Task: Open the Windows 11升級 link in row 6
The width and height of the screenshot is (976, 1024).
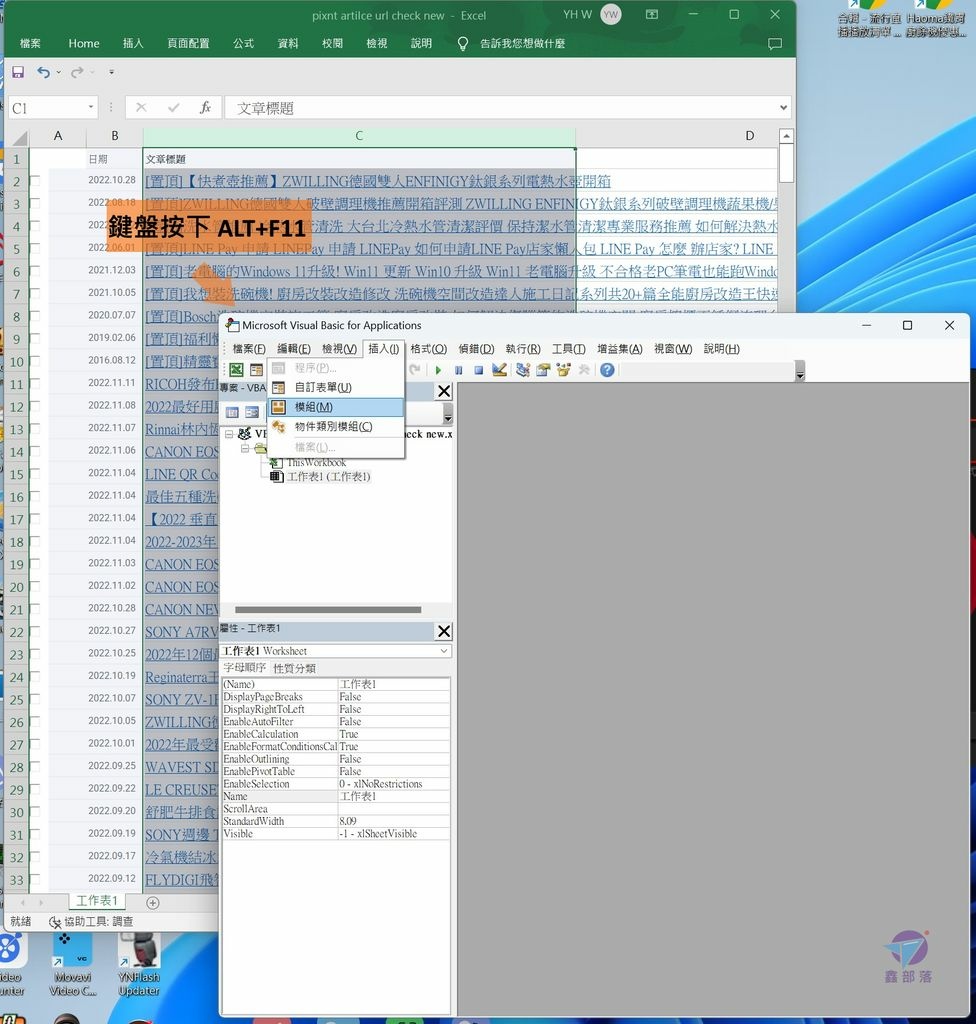Action: point(461,271)
